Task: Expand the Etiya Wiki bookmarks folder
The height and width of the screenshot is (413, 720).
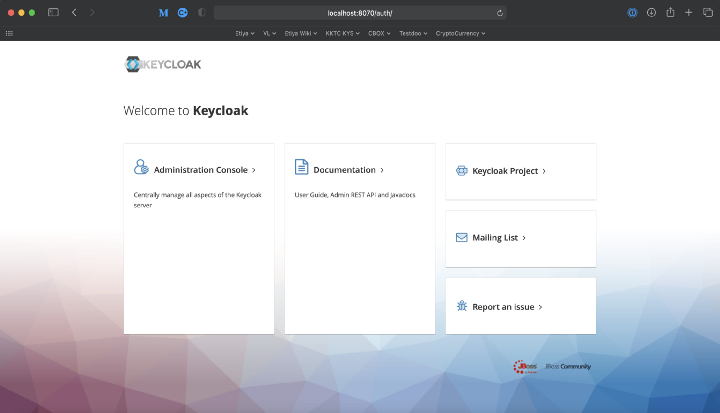Action: [301, 33]
